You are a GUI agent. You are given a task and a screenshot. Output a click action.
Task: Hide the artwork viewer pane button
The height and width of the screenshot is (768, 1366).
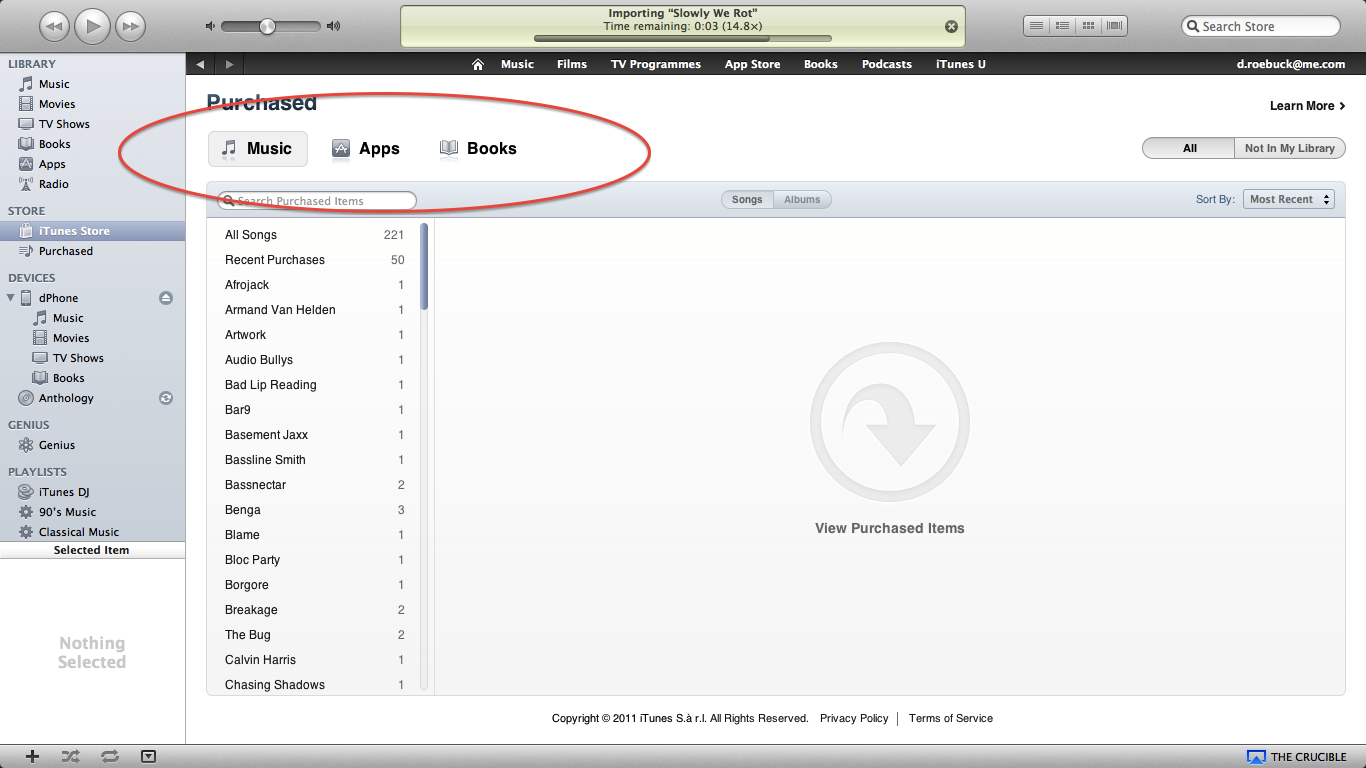[148, 756]
